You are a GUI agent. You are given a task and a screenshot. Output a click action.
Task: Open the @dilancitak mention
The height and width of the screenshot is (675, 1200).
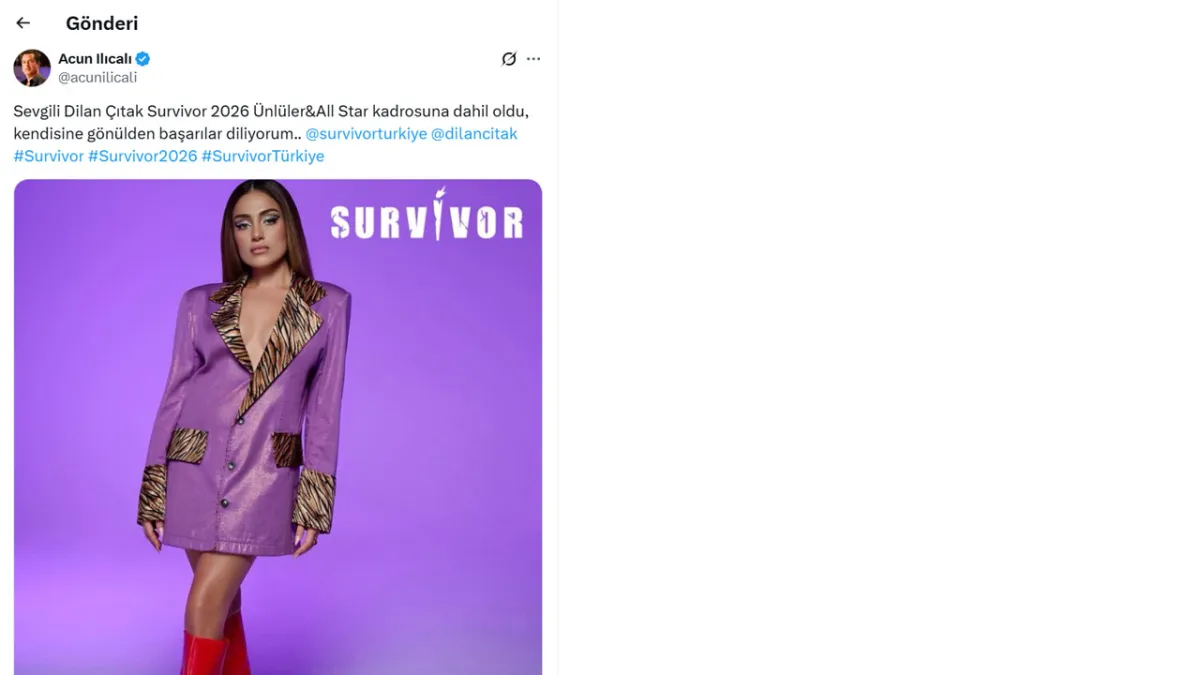[474, 134]
